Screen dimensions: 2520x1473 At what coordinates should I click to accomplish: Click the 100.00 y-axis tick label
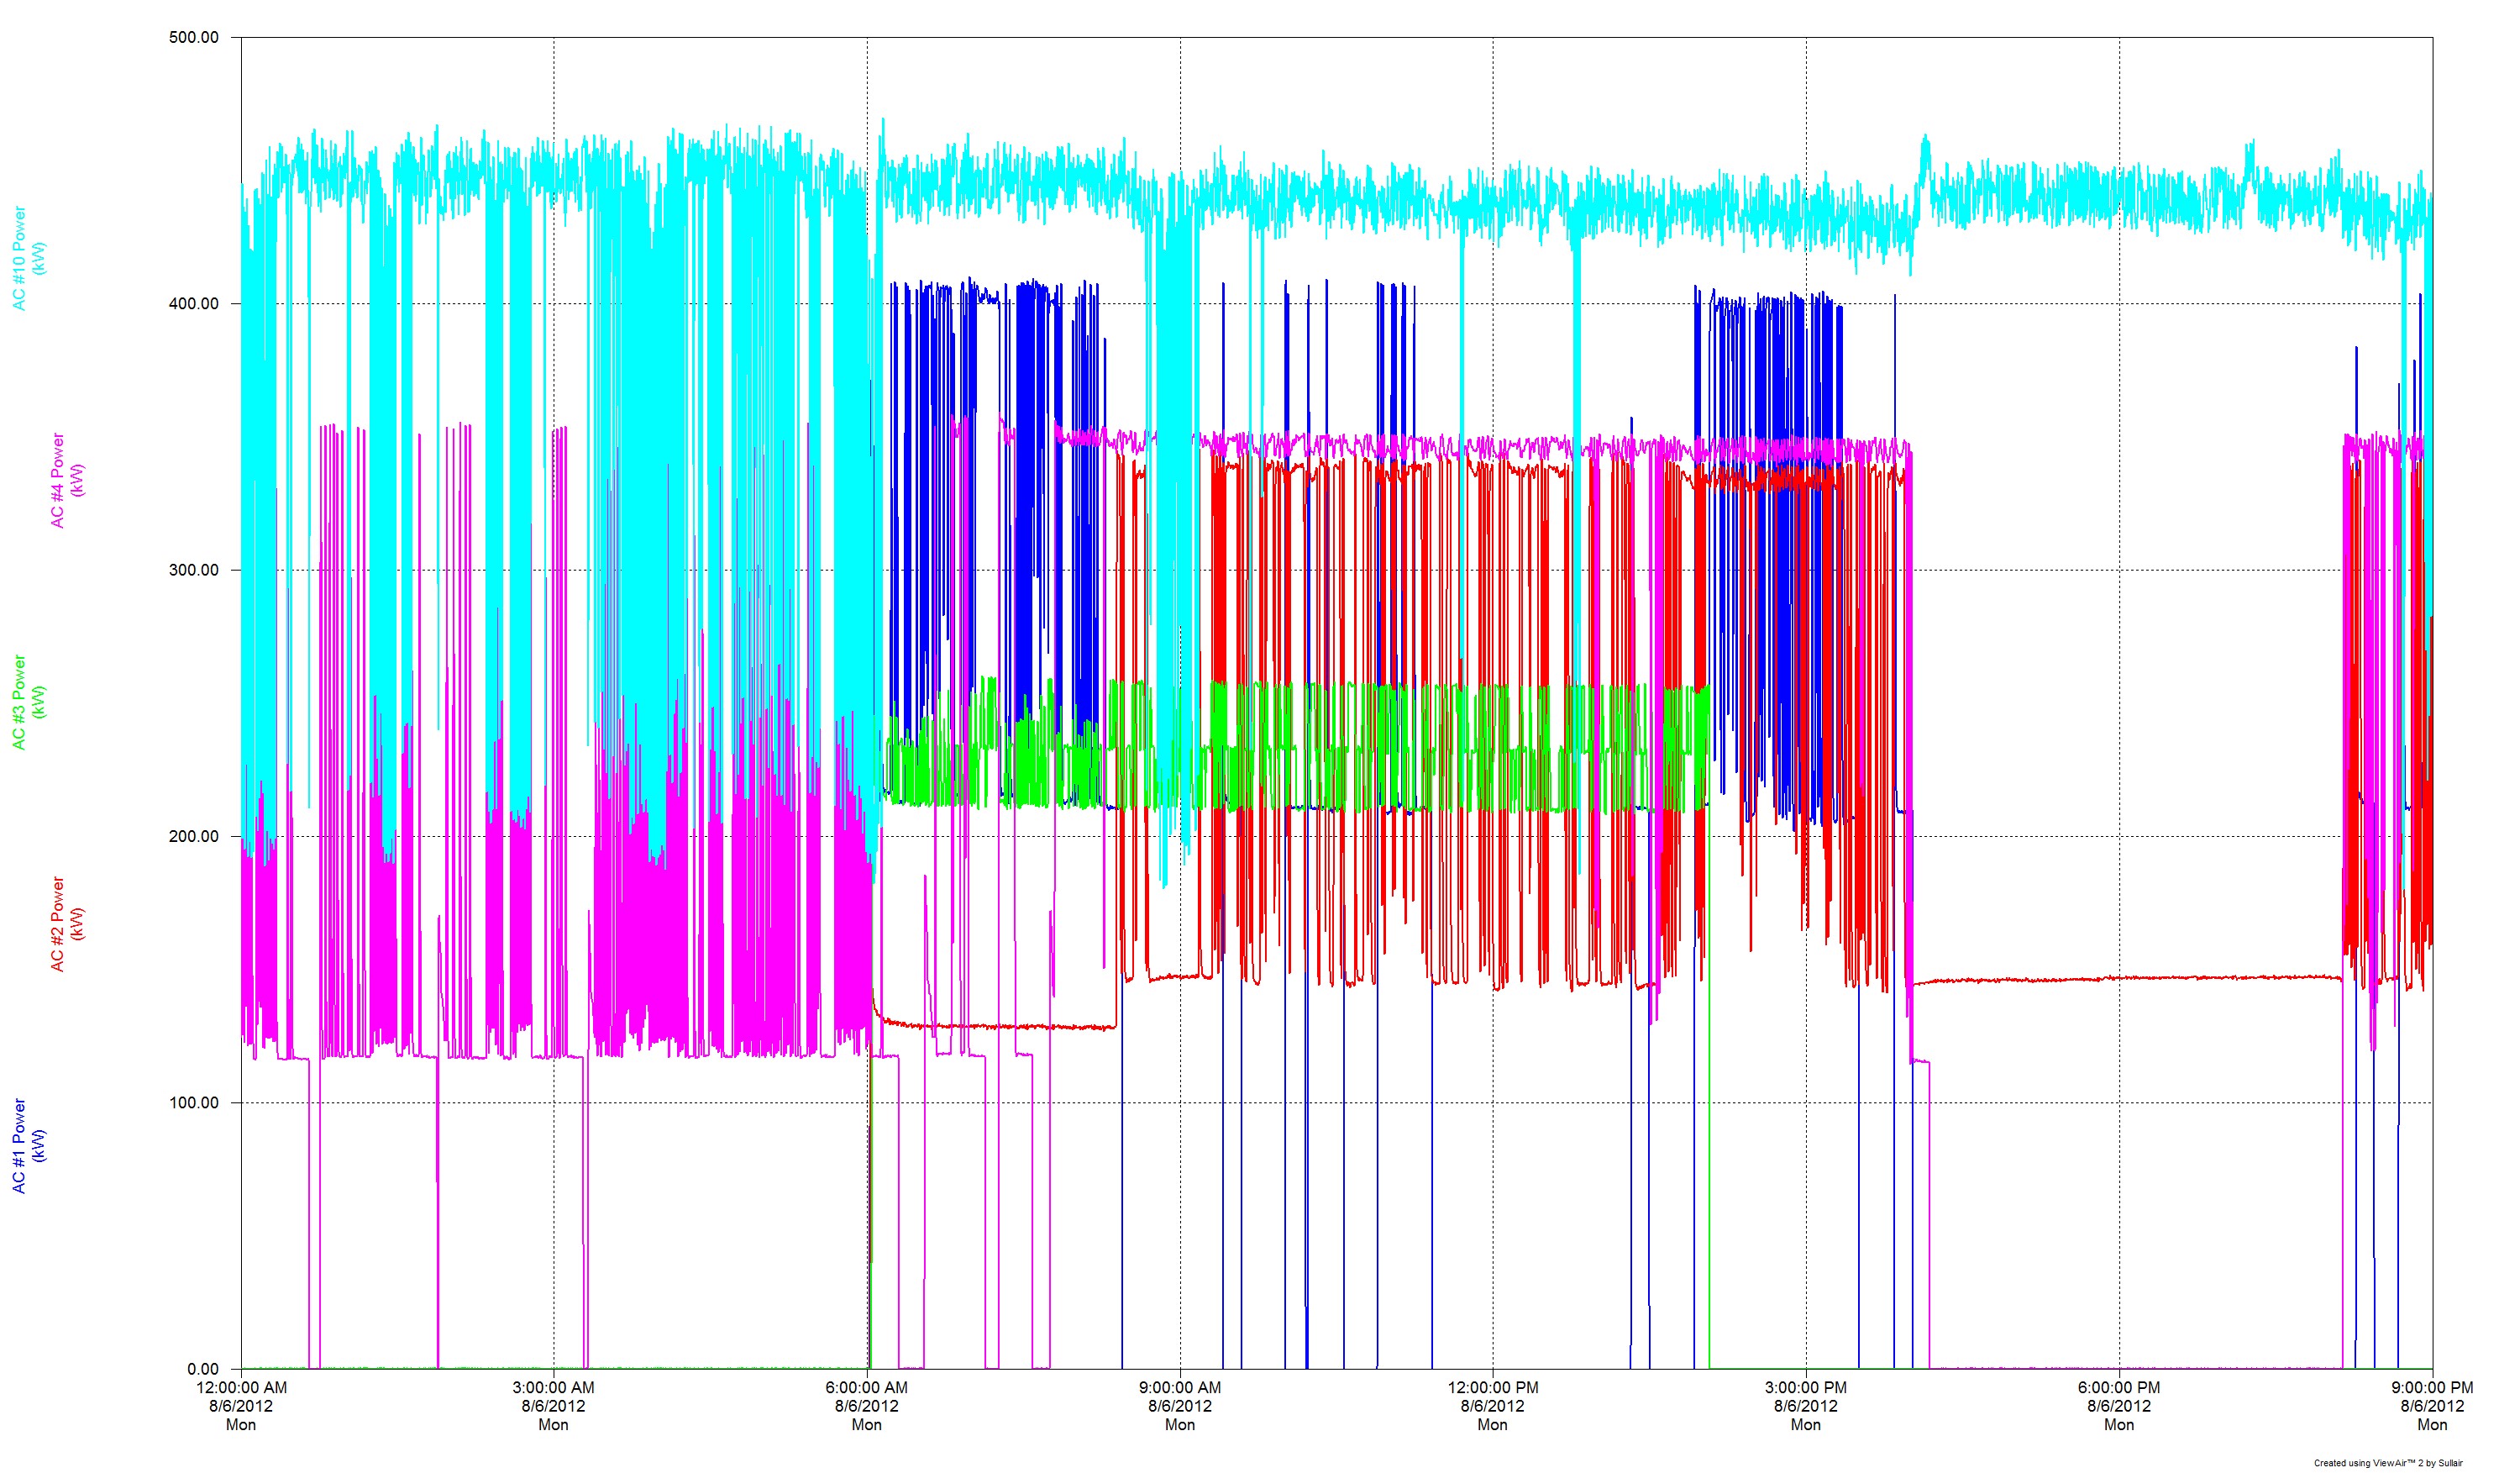point(193,1103)
